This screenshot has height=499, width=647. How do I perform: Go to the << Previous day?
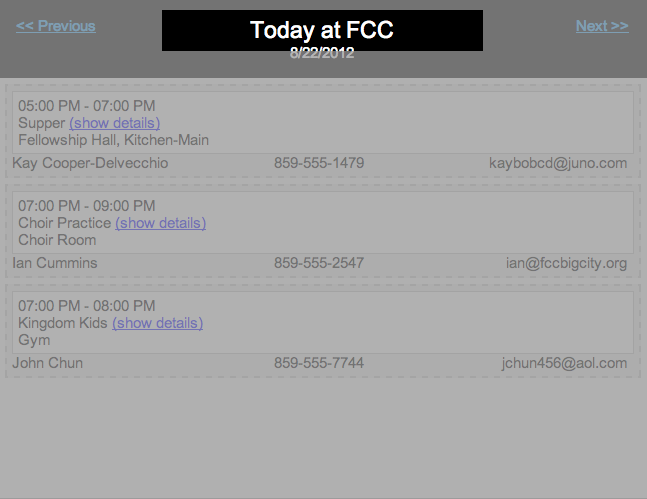tap(56, 26)
